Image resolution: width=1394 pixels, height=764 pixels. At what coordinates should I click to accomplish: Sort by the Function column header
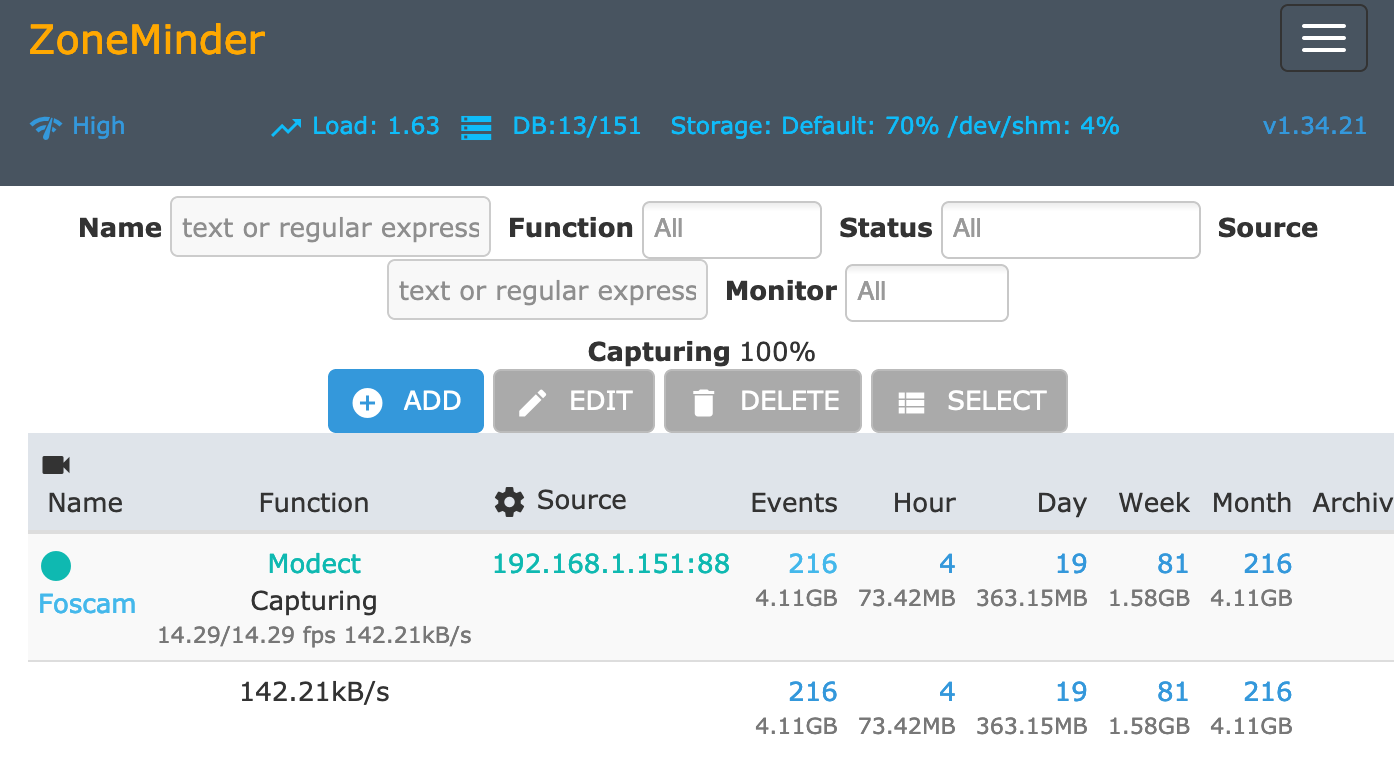pos(314,503)
